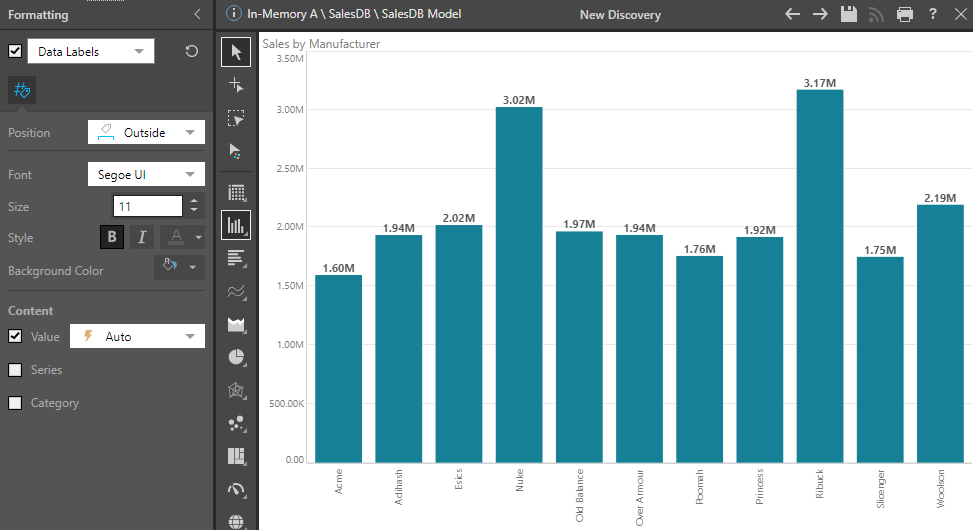Click the save disk icon

(x=849, y=14)
